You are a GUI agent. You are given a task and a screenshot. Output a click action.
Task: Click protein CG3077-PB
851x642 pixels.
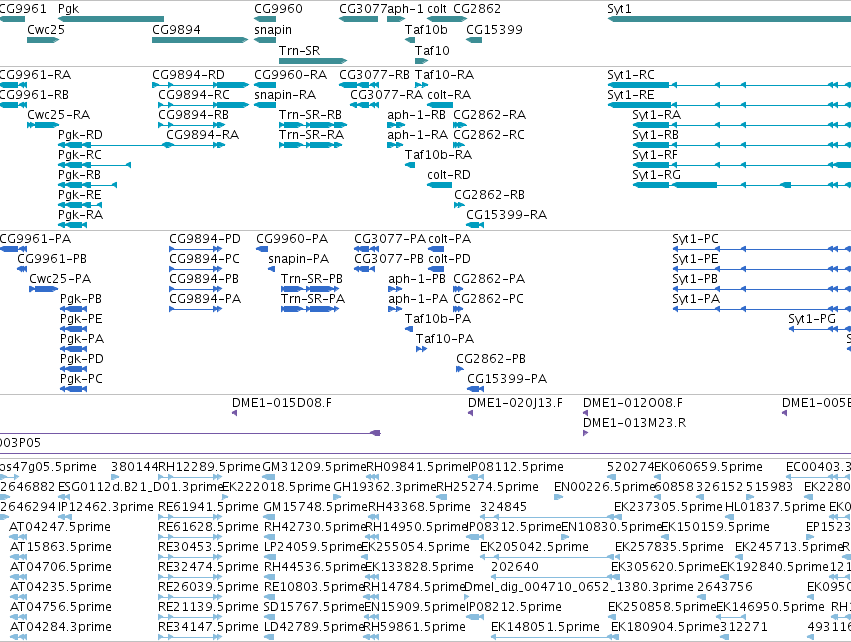click(364, 269)
